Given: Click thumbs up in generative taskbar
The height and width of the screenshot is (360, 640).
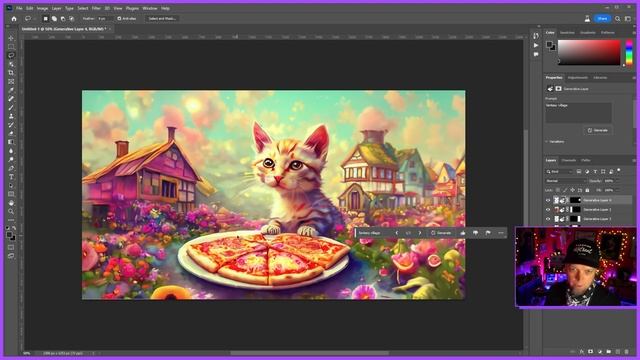Looking at the screenshot, I should tap(463, 233).
